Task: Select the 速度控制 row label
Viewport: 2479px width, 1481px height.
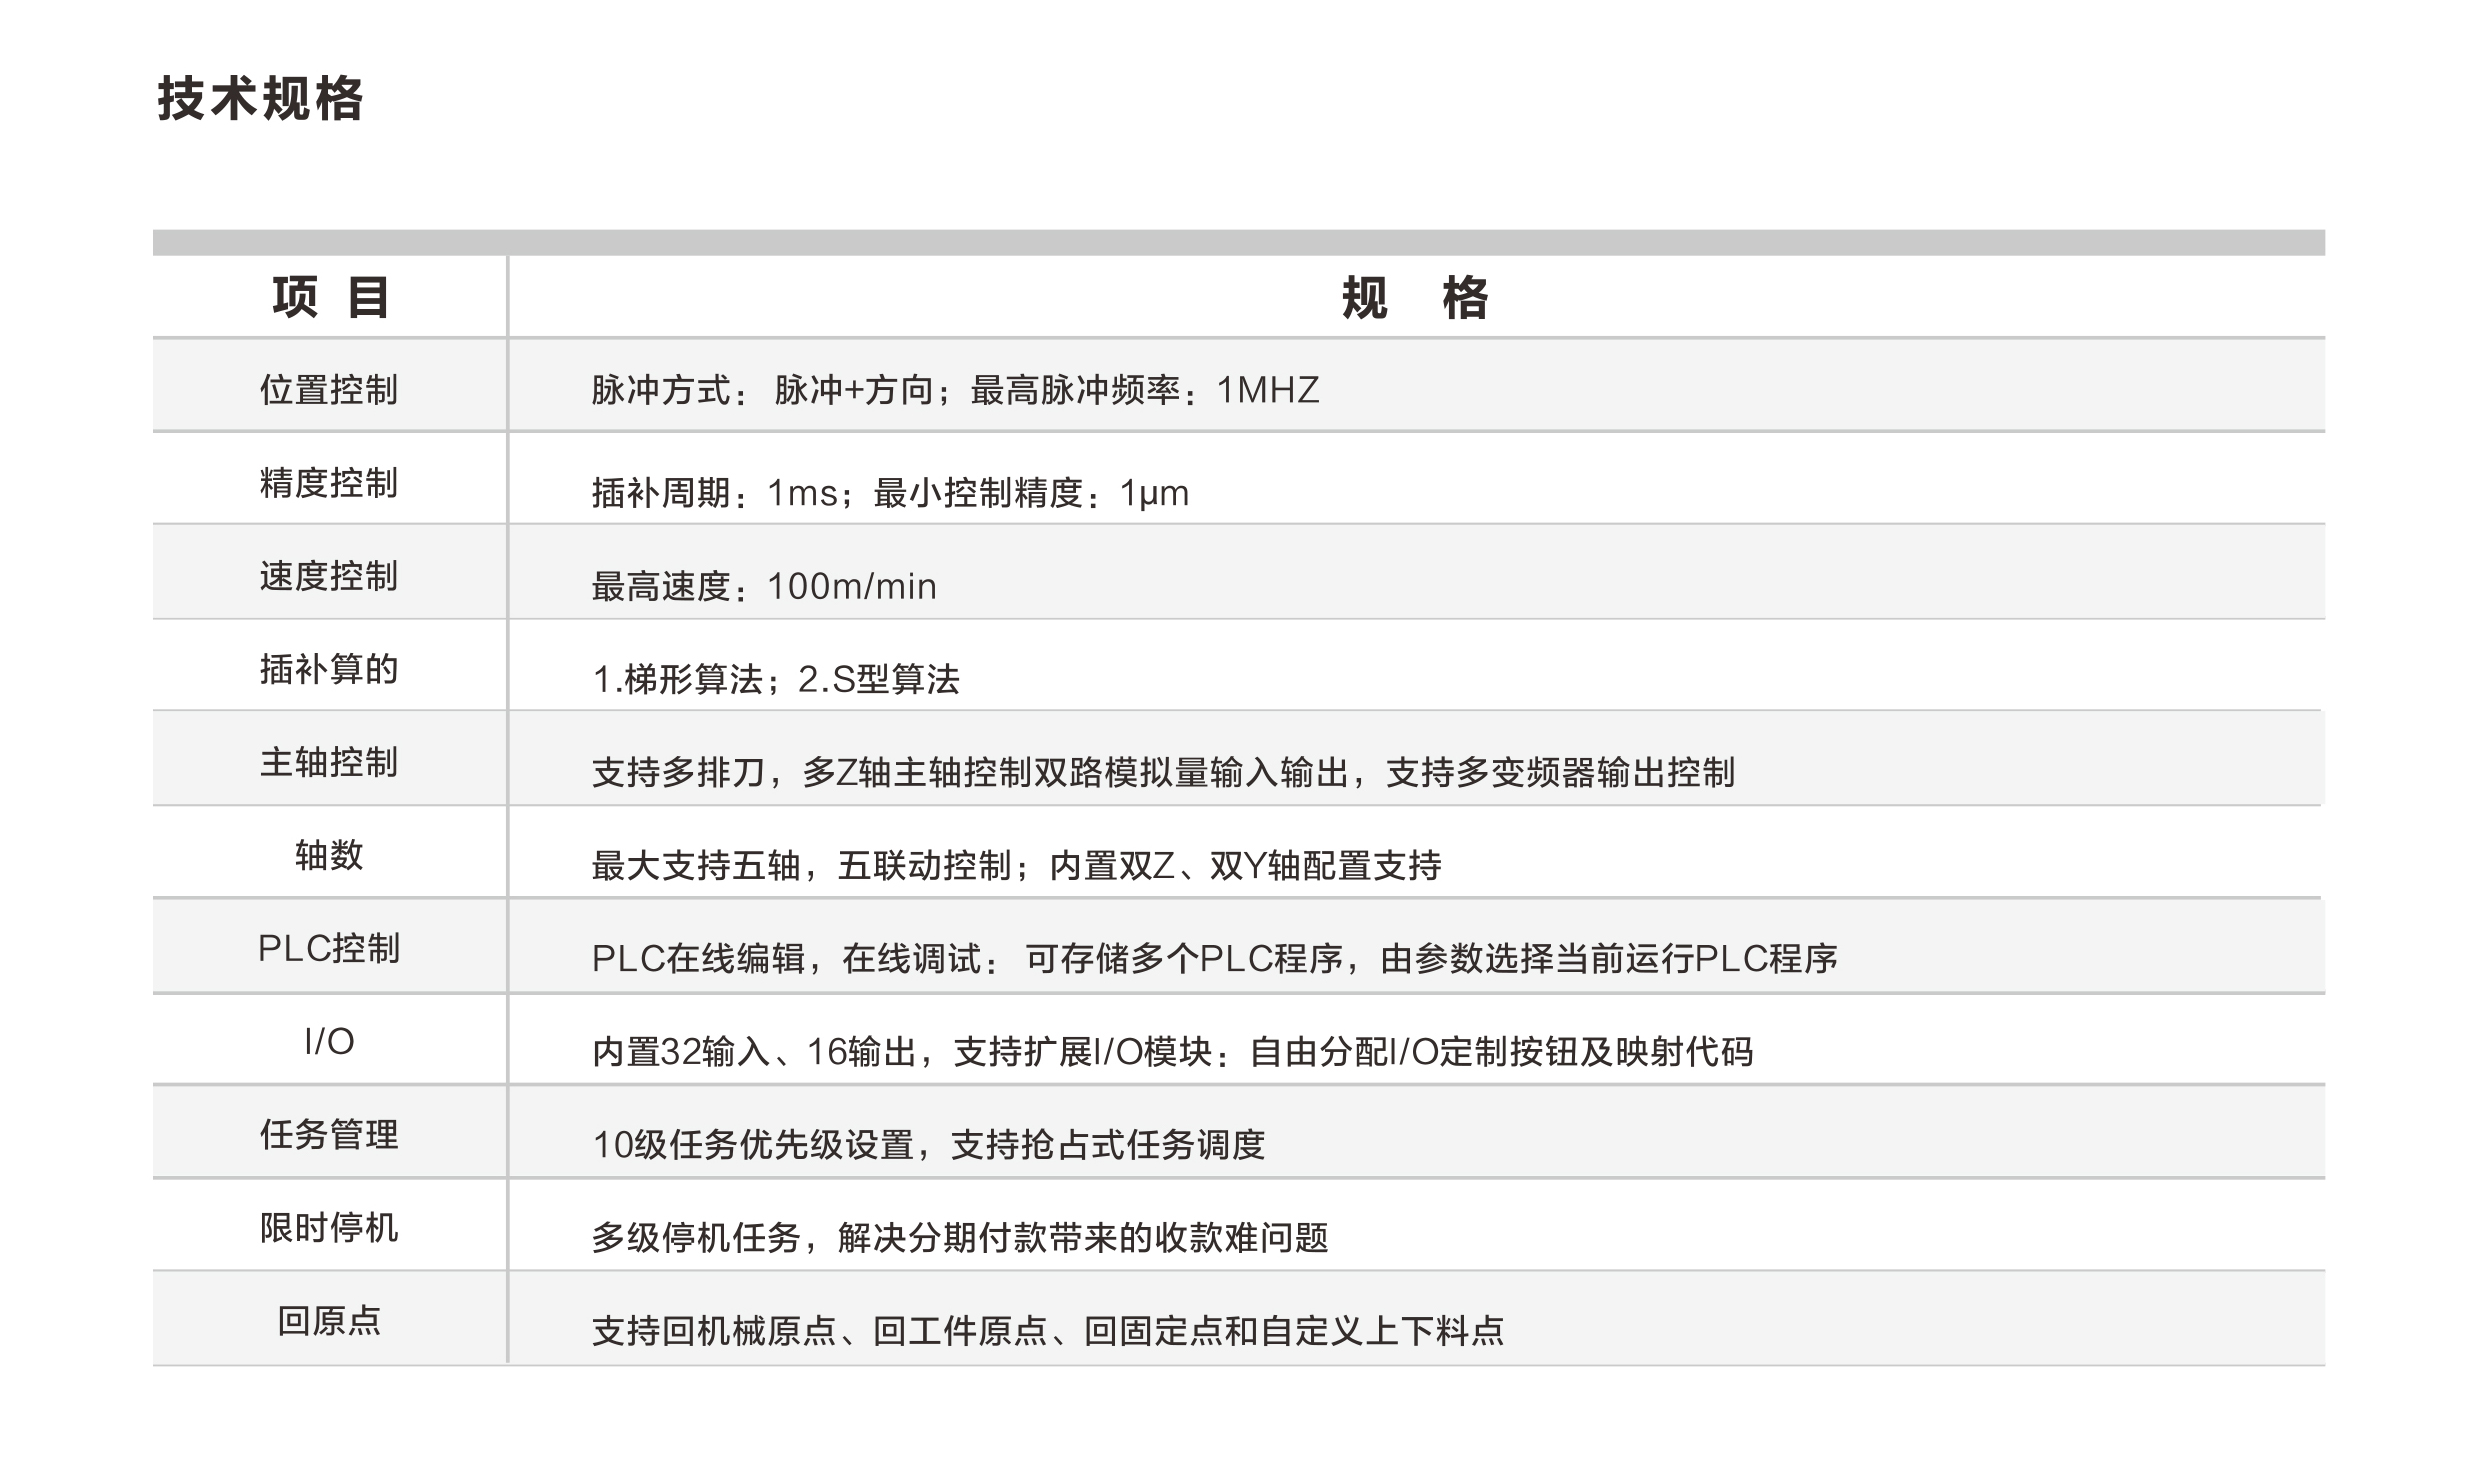Action: coord(329,576)
